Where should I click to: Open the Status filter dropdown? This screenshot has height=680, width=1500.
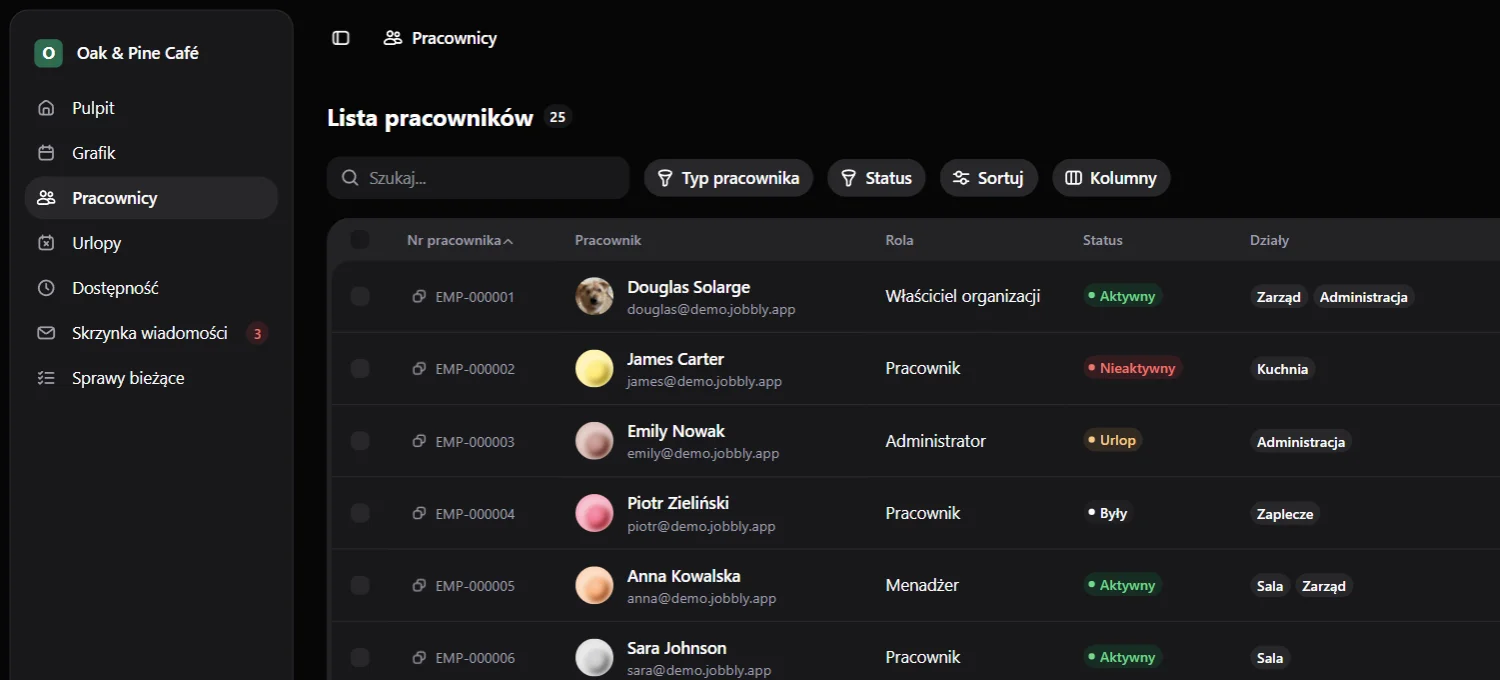pos(876,178)
